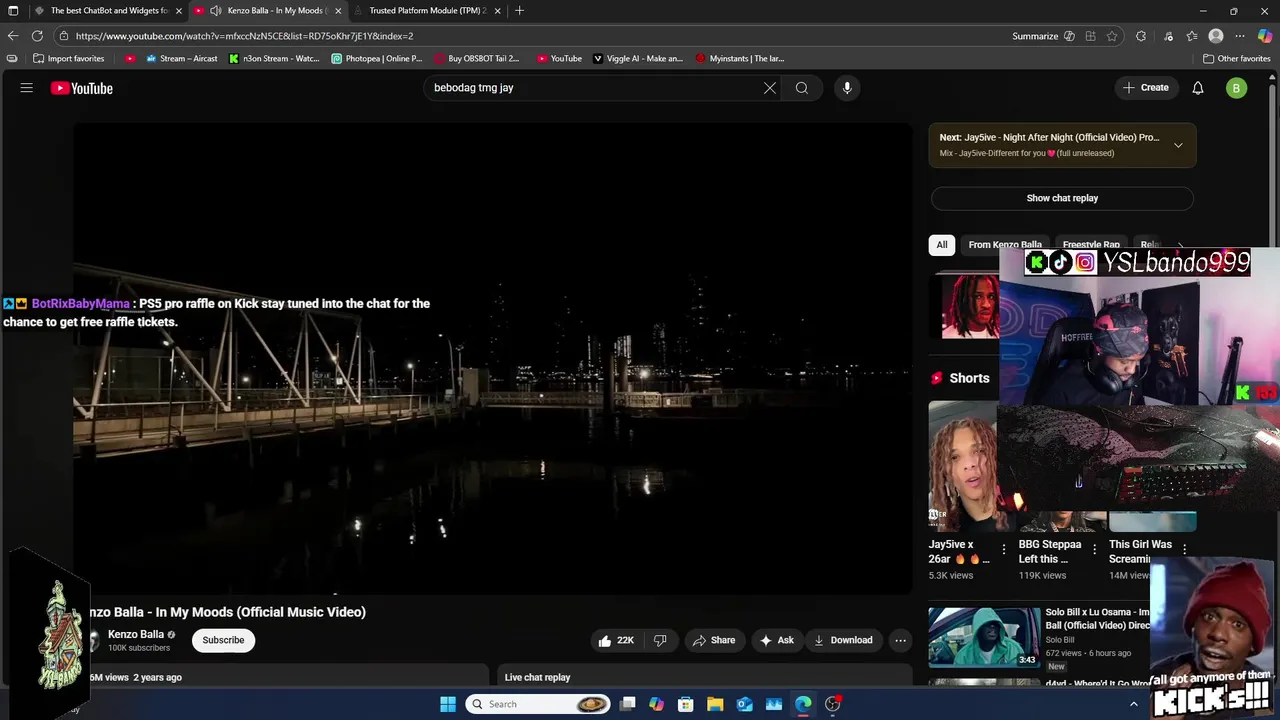Open Task View on taskbar
This screenshot has height=720, width=1280.
pyautogui.click(x=628, y=704)
